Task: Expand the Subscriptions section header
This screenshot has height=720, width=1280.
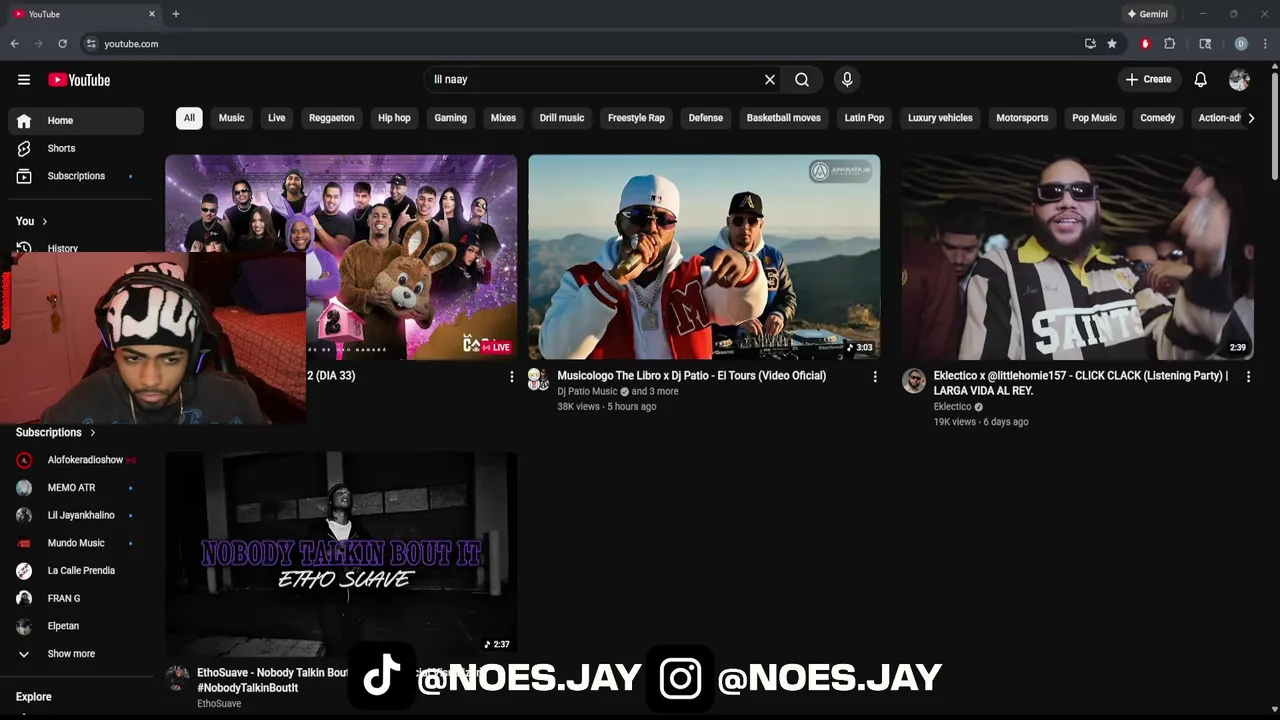Action: 57,432
